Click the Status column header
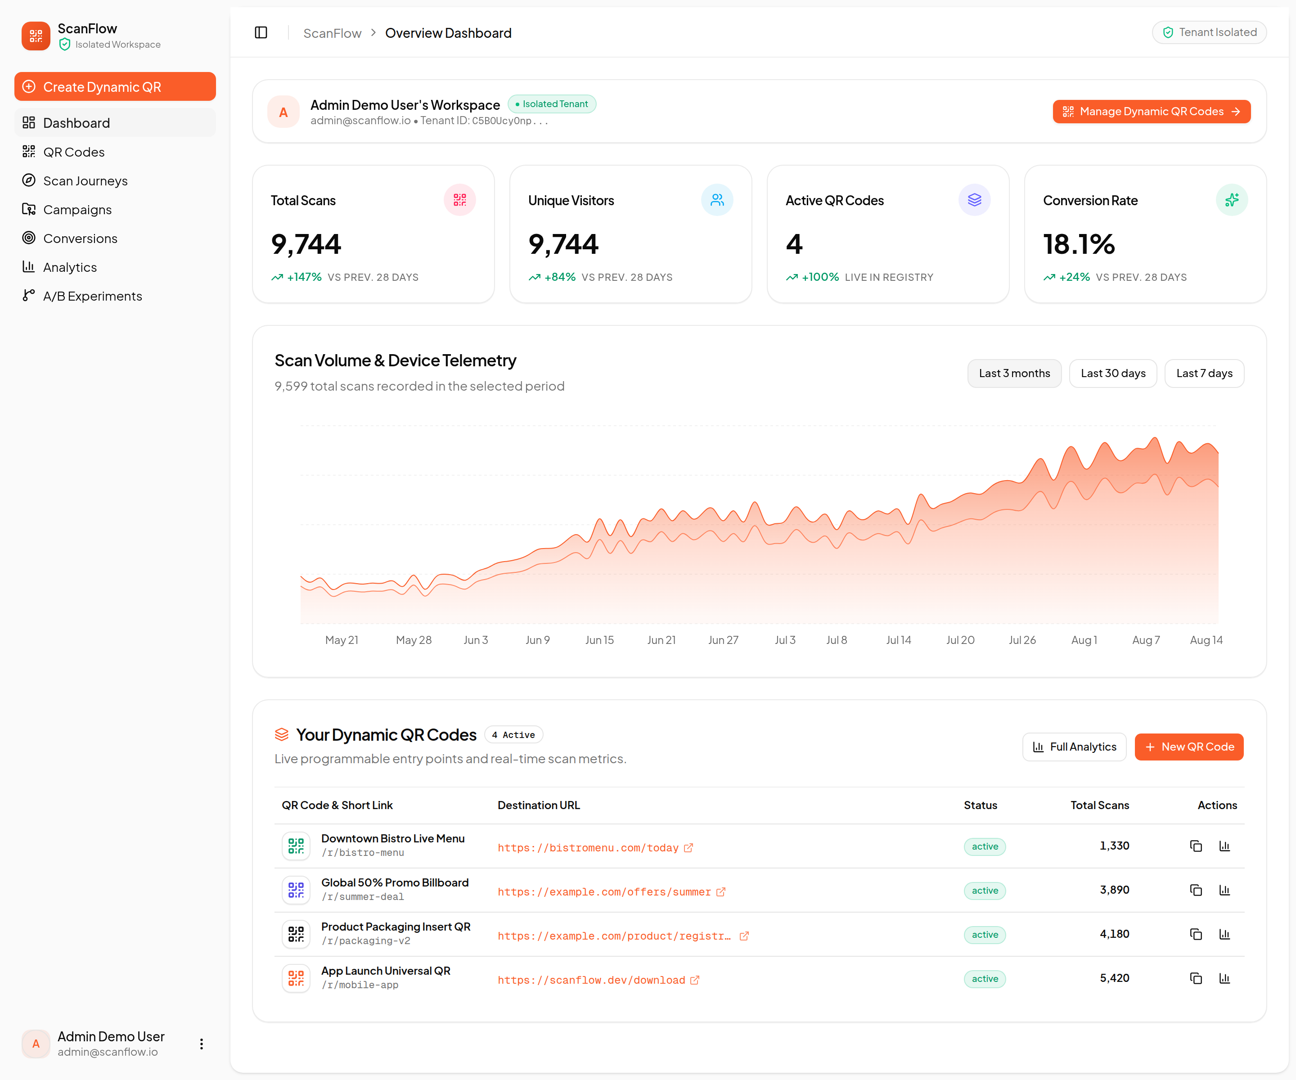This screenshot has width=1296, height=1080. pyautogui.click(x=980, y=805)
